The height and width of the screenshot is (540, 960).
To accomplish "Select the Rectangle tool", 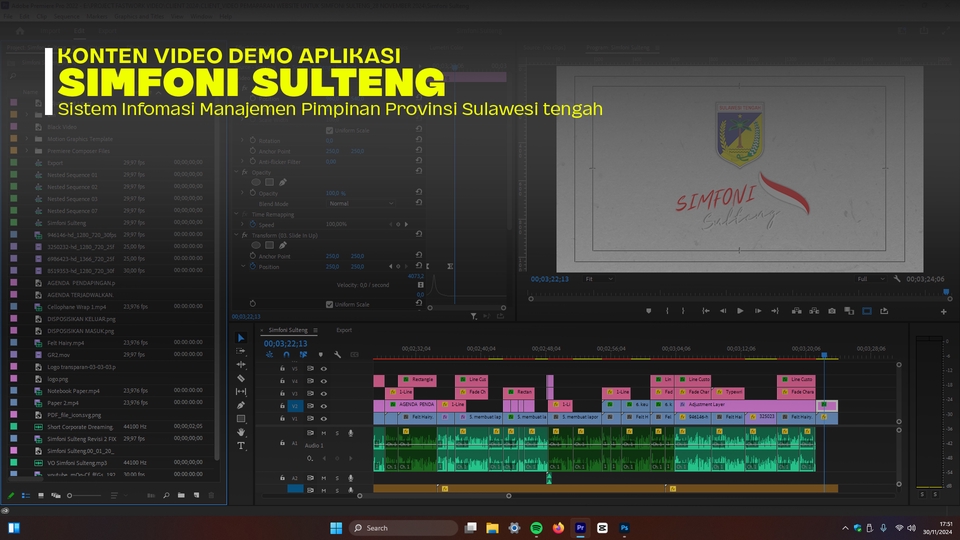I will [x=241, y=419].
